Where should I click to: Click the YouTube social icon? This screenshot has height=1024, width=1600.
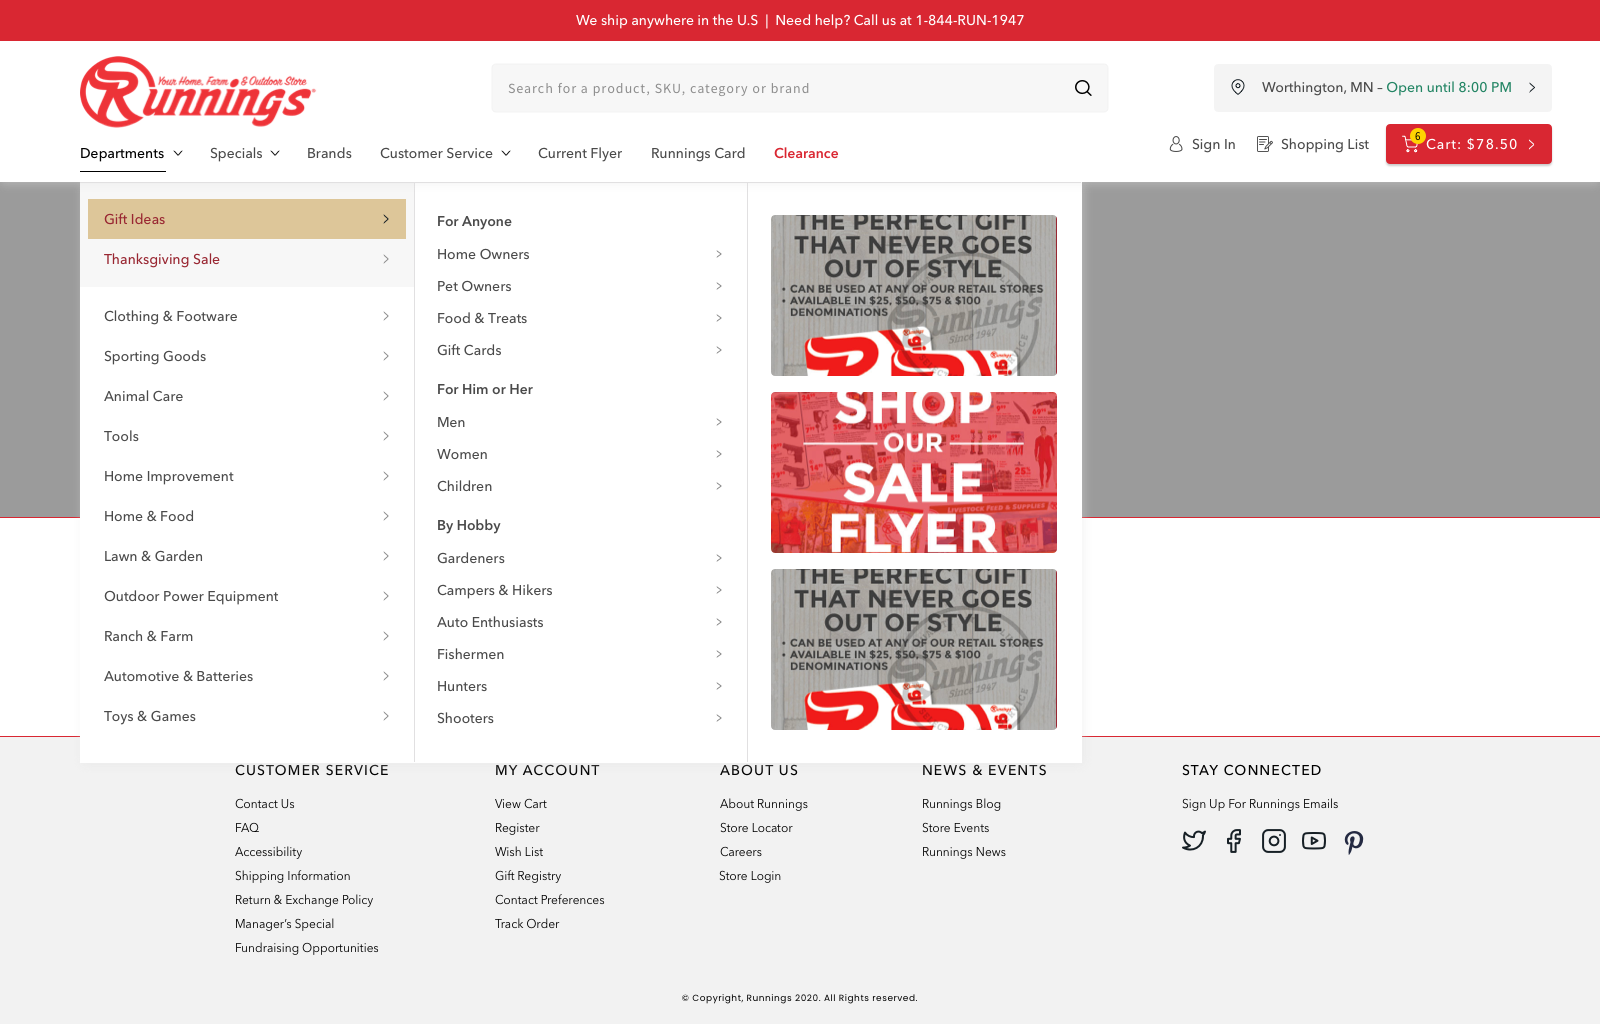[1313, 841]
